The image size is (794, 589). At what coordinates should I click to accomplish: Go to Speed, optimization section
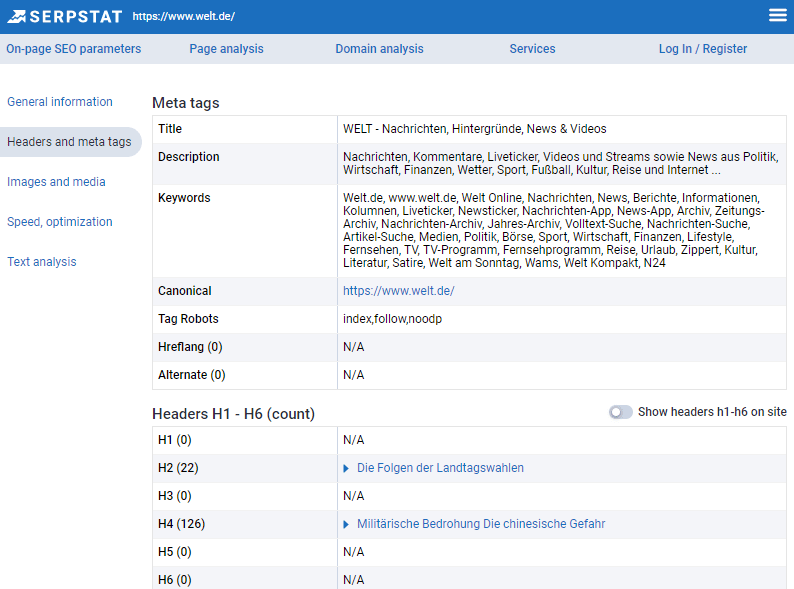(60, 222)
